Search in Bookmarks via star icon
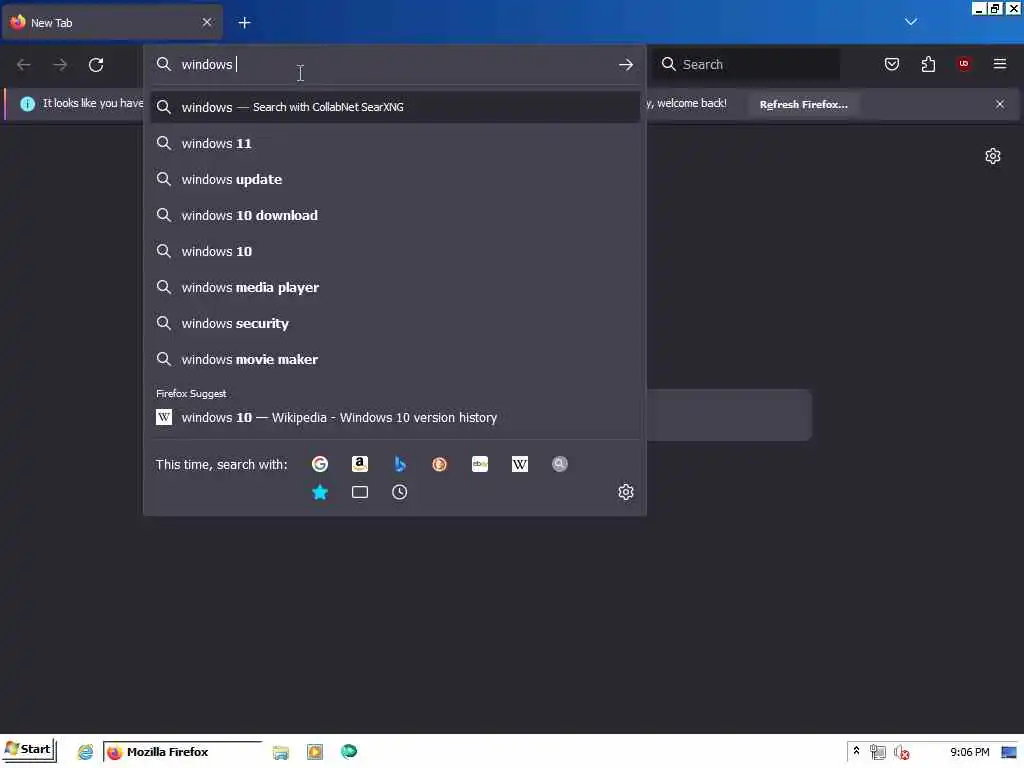The height and width of the screenshot is (768, 1024). [320, 492]
